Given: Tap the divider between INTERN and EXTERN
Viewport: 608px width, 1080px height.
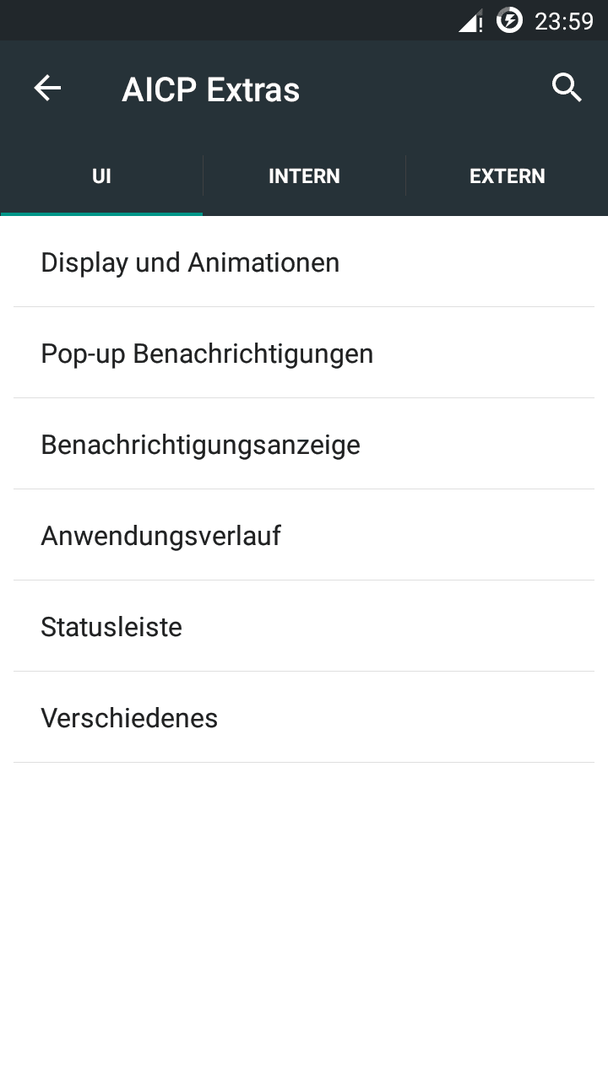Looking at the screenshot, I should coord(406,176).
